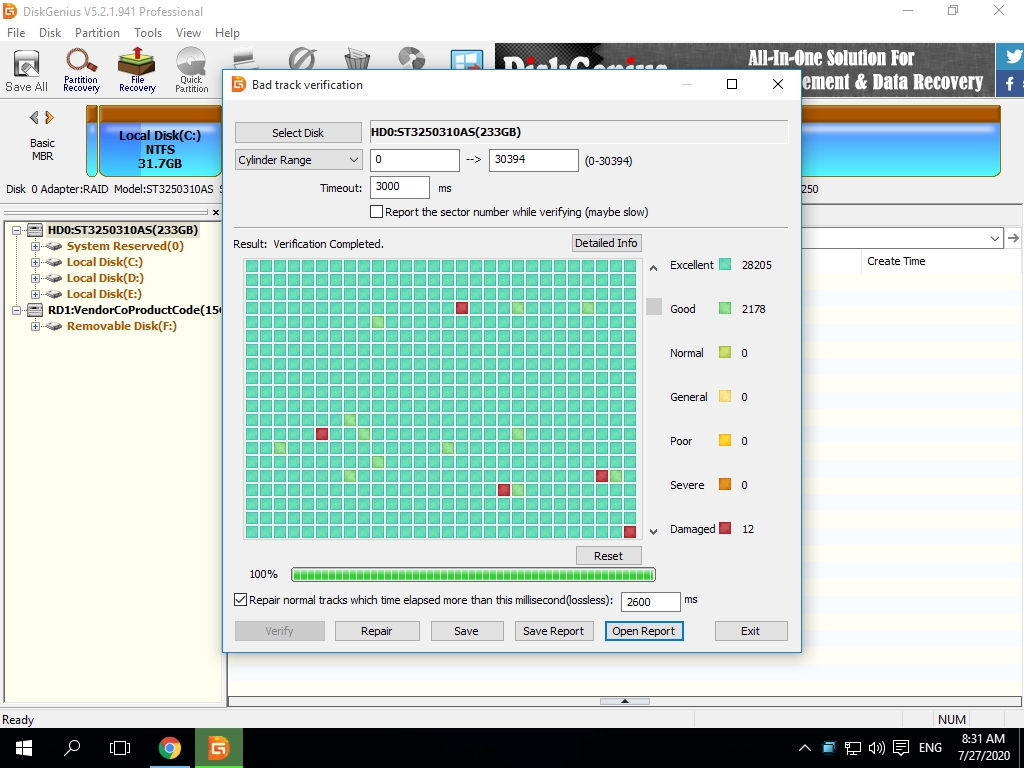
Task: Collapse the HD0:ST3250310AS tree node
Action: point(17,230)
